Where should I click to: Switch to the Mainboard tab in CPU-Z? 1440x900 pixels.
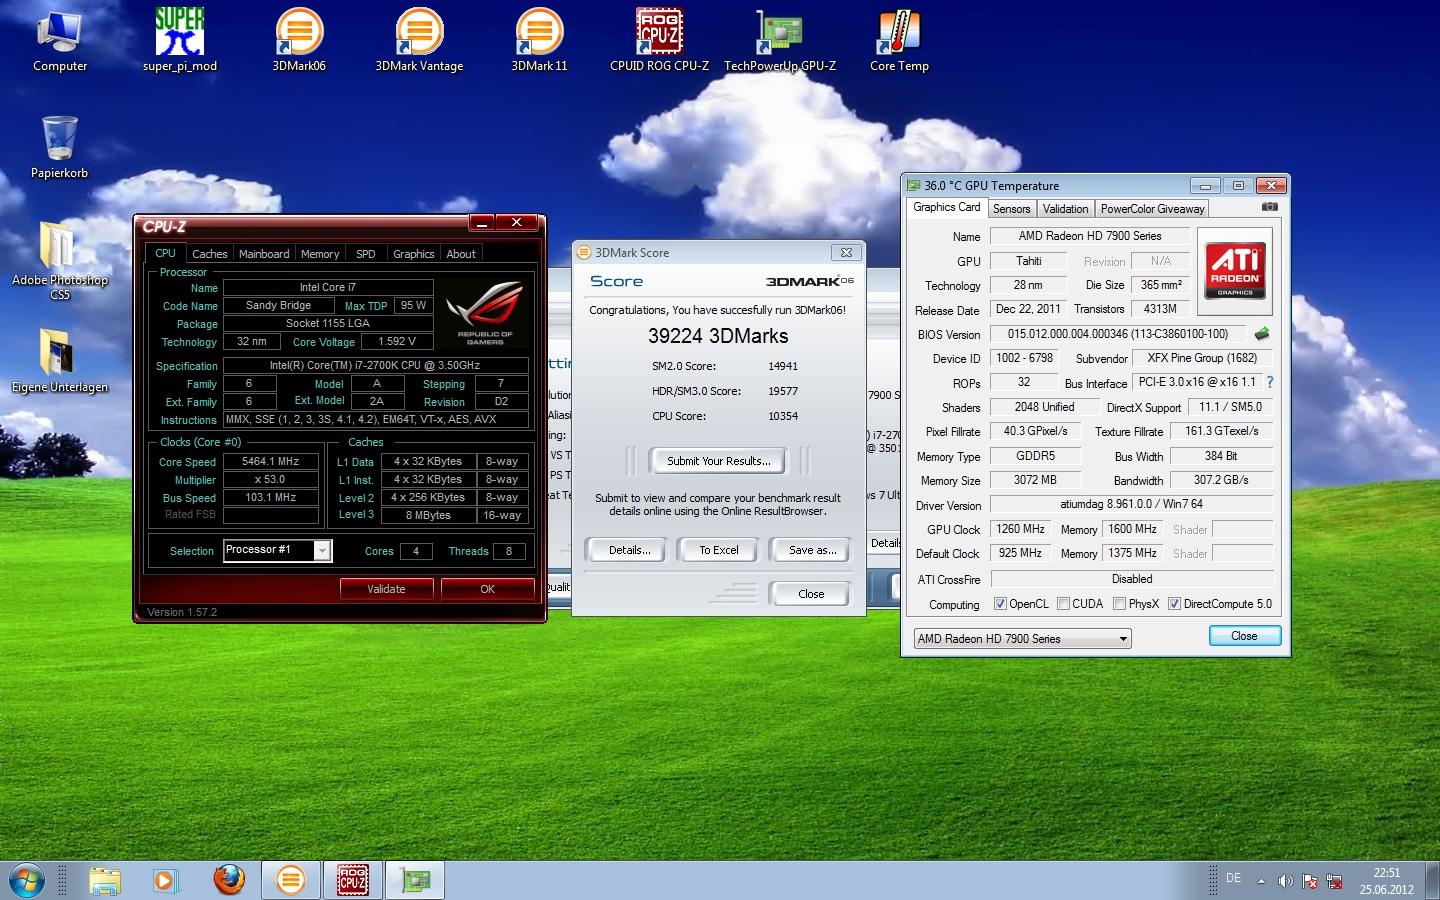point(264,254)
